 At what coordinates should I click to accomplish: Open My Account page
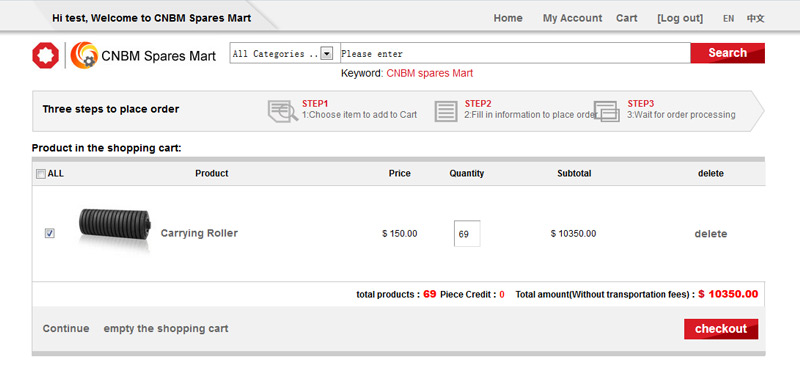[x=572, y=18]
